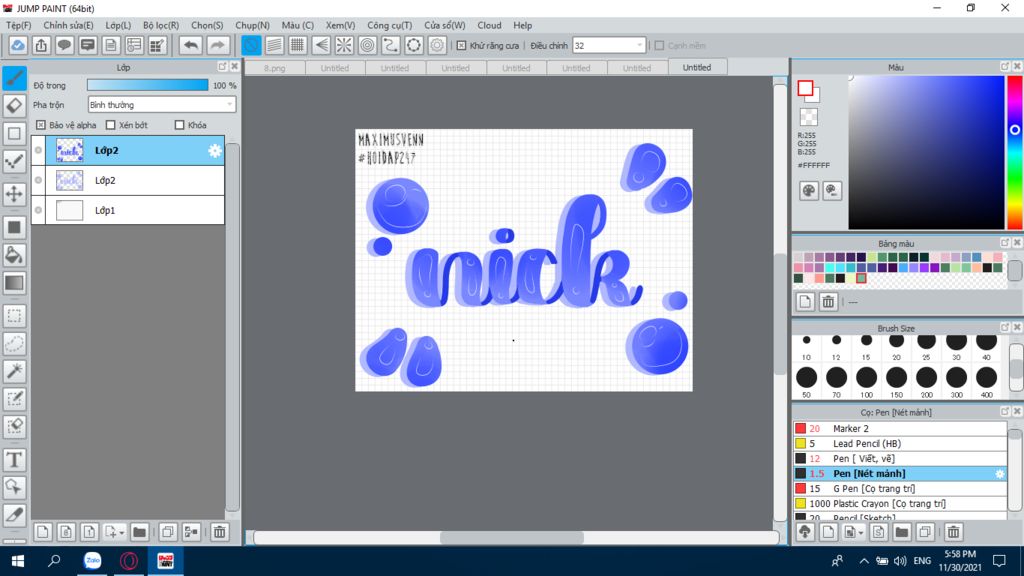Viewport: 1024px width, 576px height.
Task: Toggle the Khử răng cưa checkbox
Action: [462, 46]
